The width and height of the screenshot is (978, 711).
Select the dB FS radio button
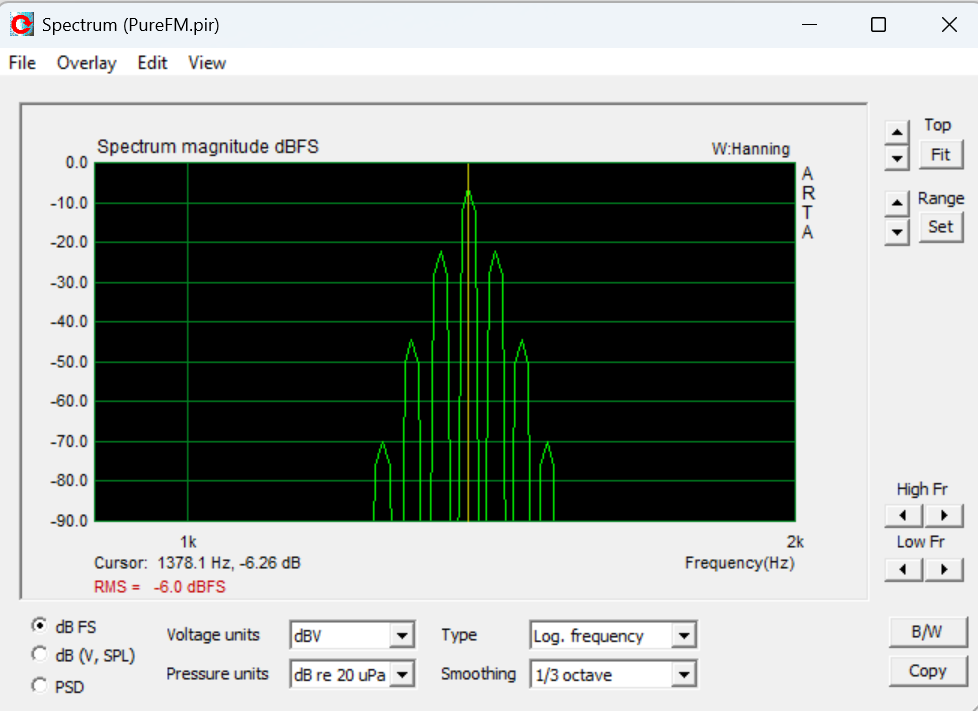[39, 624]
